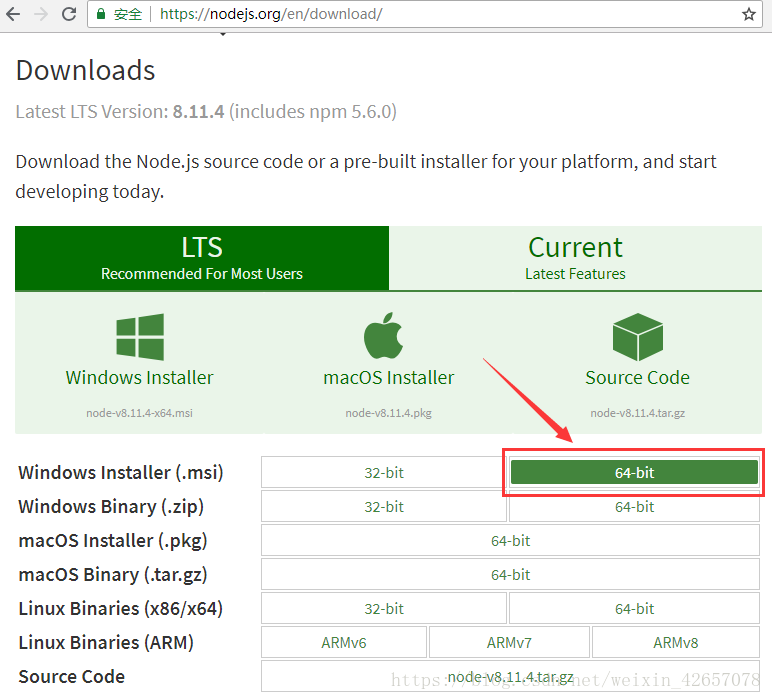Click node-v8.11.4.tar.gz under Source Code icon

coord(638,413)
